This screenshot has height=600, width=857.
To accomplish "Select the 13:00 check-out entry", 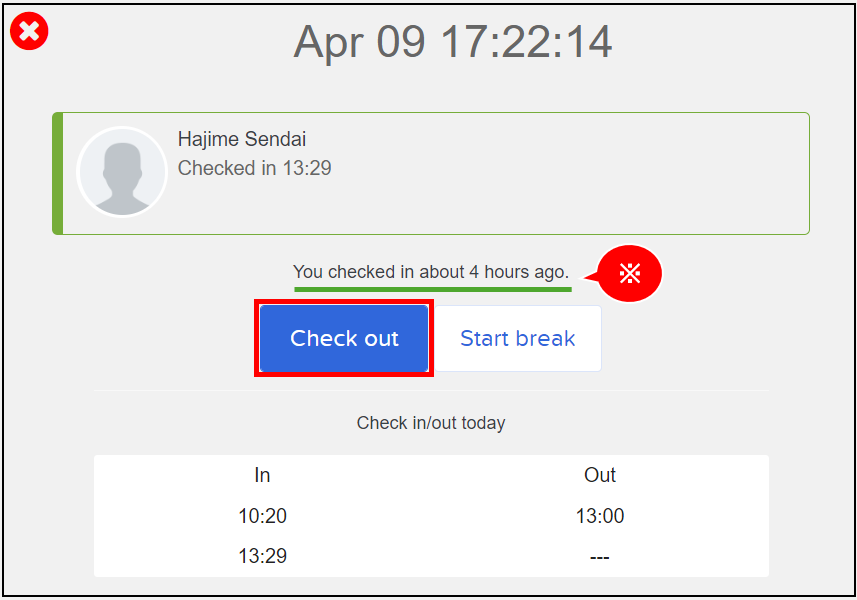I will [600, 515].
